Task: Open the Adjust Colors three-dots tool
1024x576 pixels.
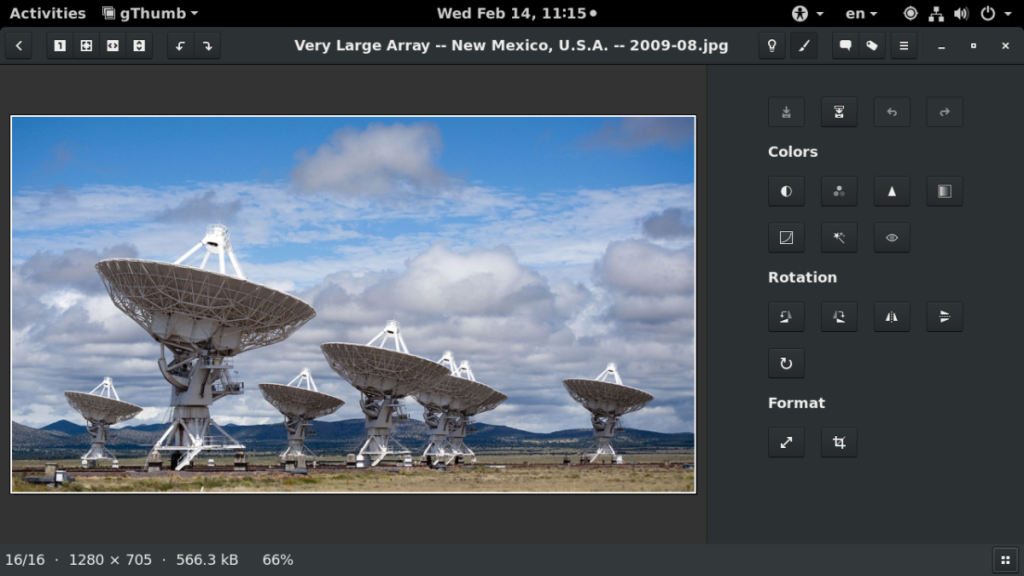Action: coord(839,191)
